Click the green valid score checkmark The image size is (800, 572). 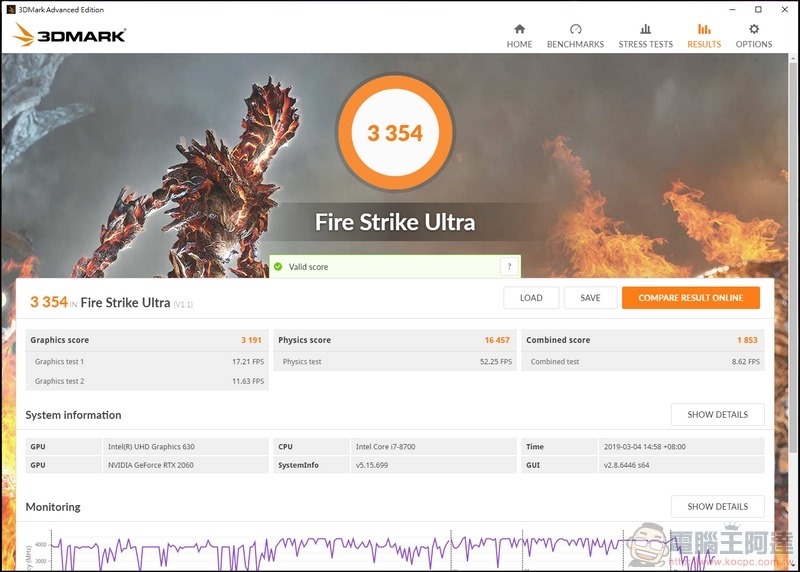278,266
